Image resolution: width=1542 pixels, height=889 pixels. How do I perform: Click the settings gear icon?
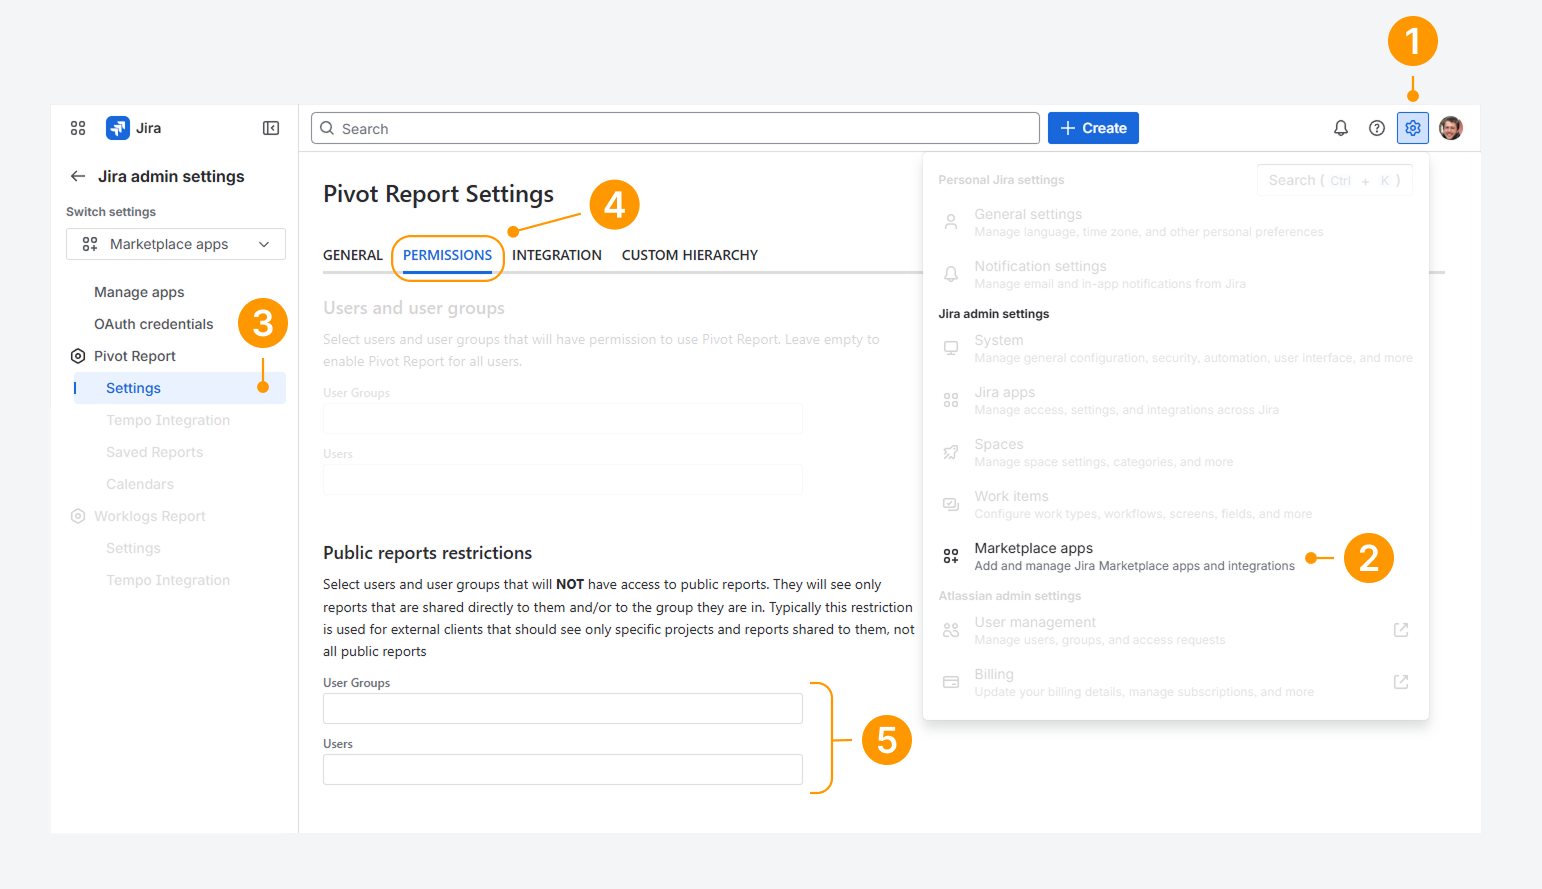pyautogui.click(x=1413, y=128)
